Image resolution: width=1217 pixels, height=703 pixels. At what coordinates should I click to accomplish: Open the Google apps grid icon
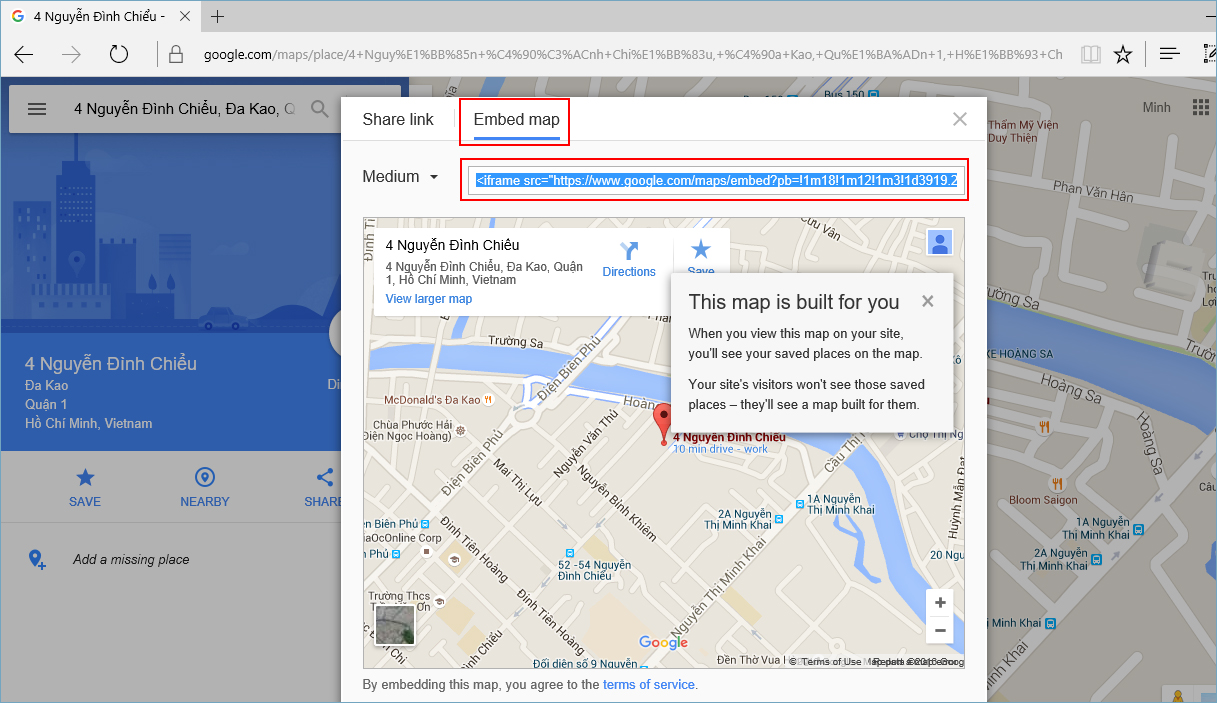coord(1201,108)
